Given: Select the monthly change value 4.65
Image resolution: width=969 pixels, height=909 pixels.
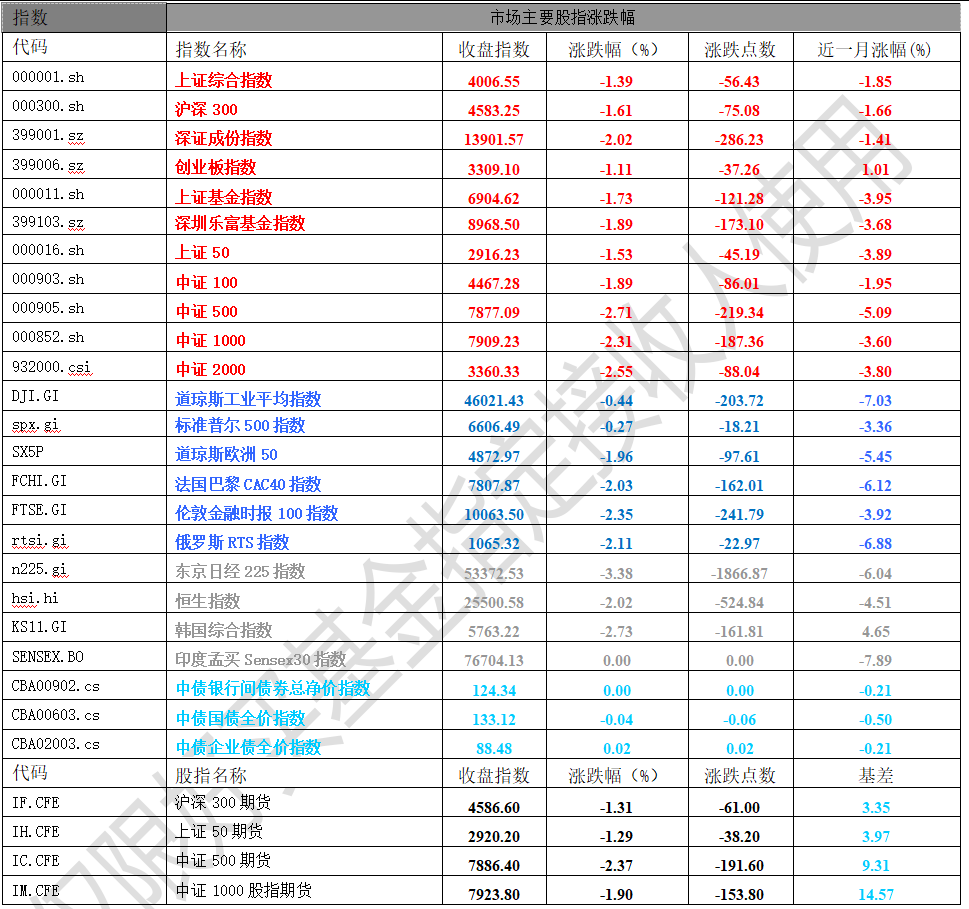Looking at the screenshot, I should click(876, 631).
